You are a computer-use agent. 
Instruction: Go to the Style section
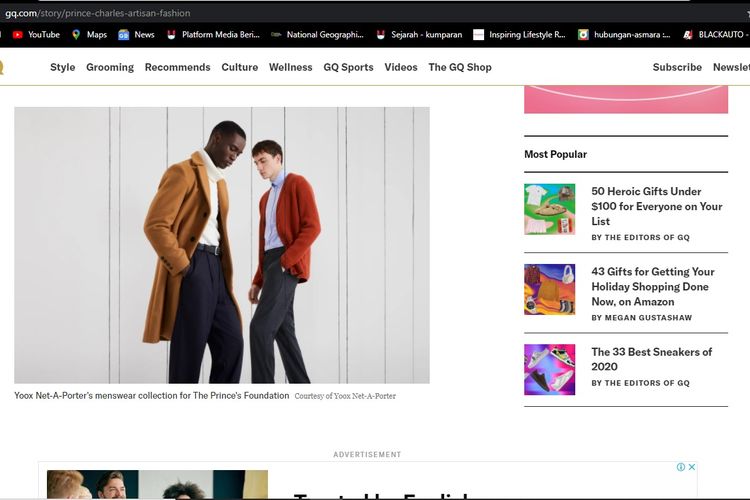pos(63,67)
